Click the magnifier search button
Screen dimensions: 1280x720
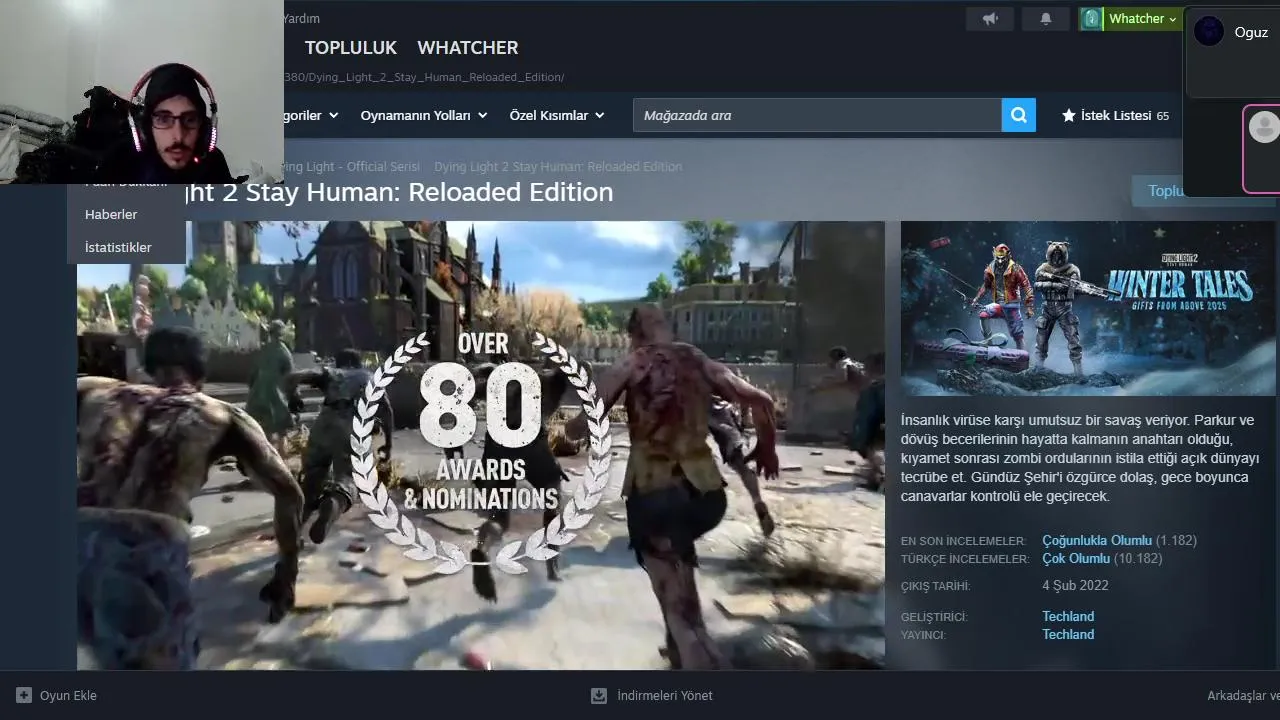pos(1018,115)
